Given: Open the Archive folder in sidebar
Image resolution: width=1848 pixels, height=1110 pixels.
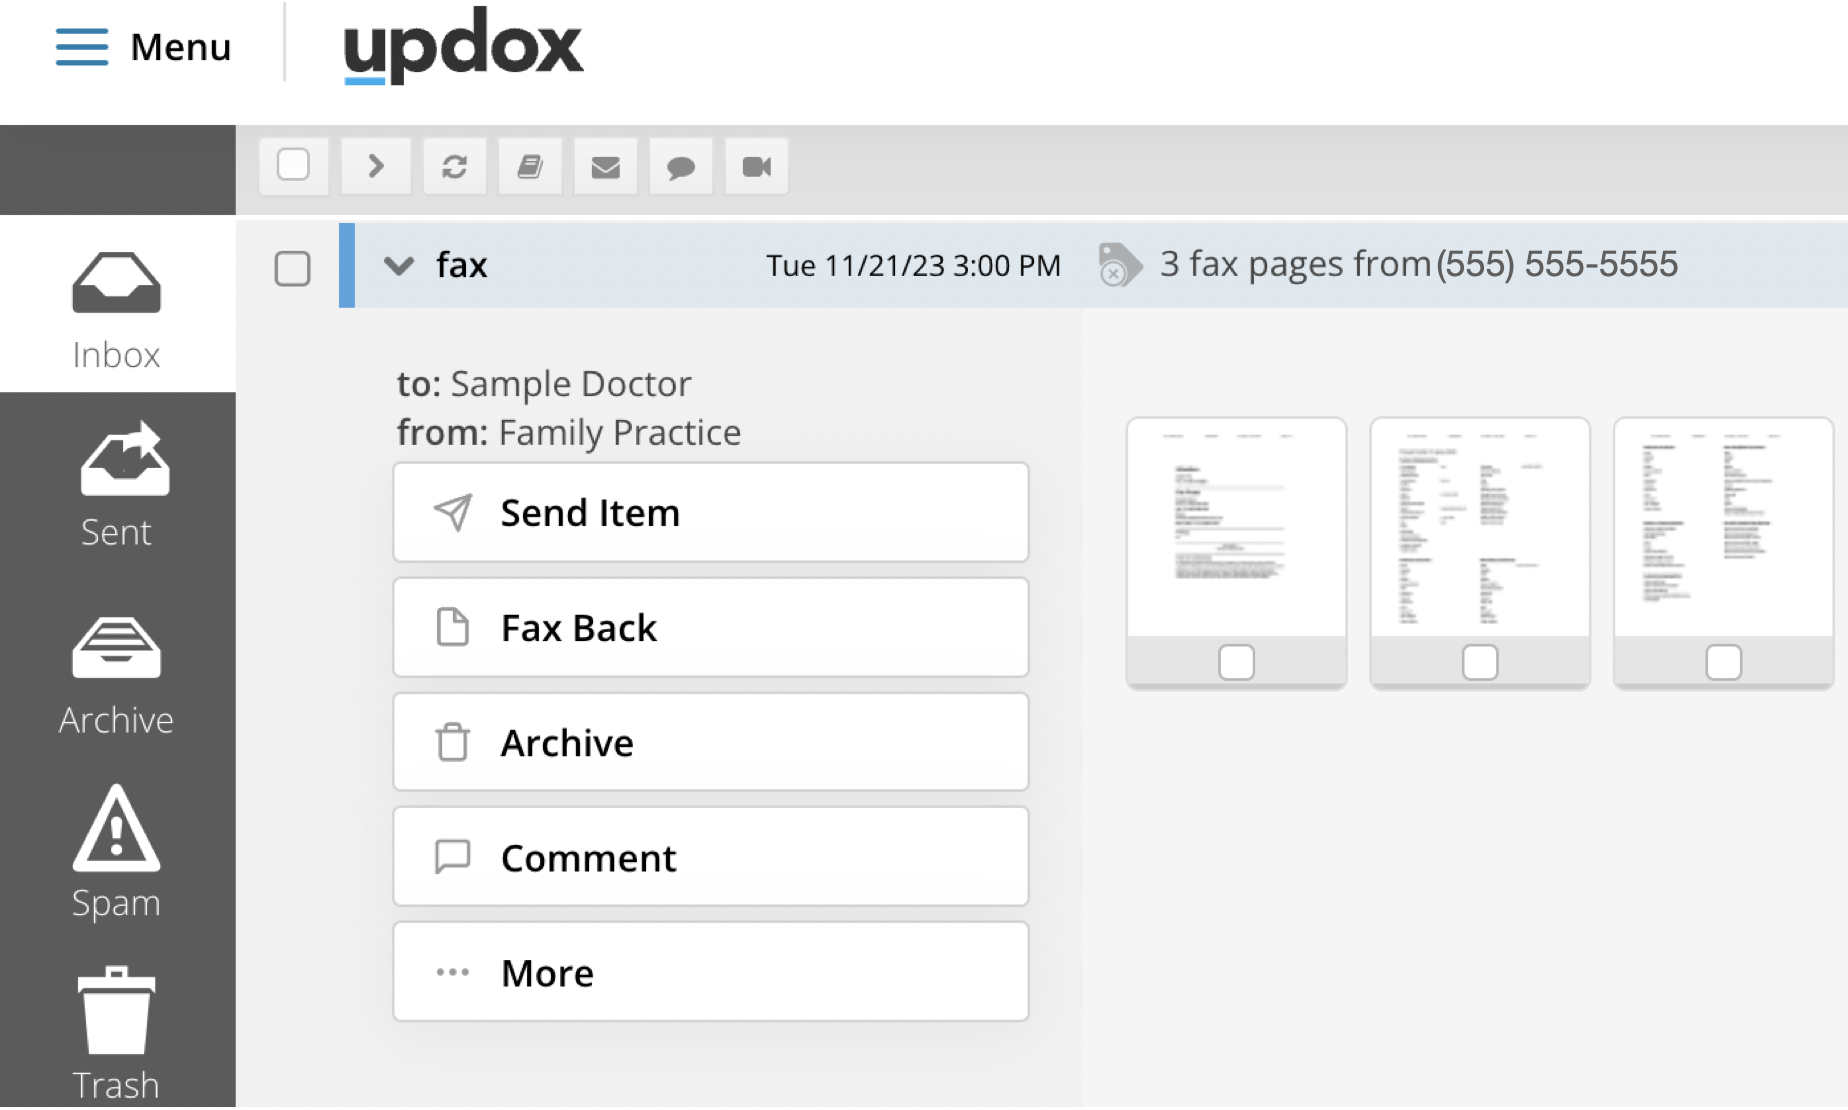Looking at the screenshot, I should [117, 677].
